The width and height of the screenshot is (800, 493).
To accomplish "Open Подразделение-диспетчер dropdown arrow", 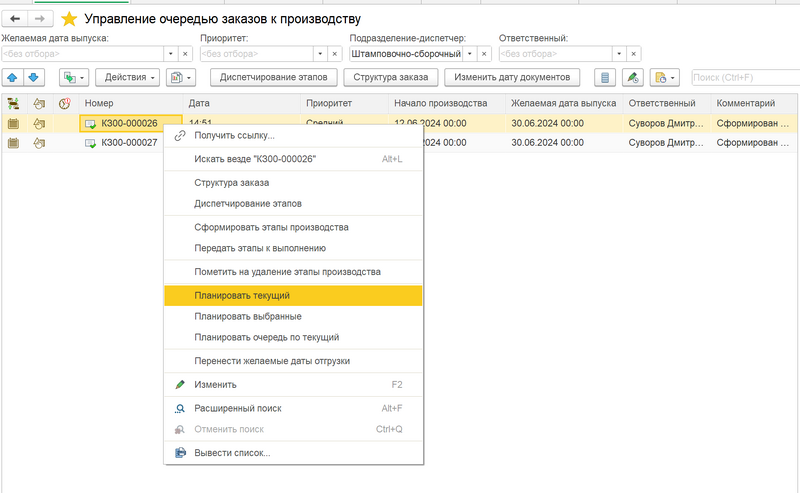I will tap(470, 54).
